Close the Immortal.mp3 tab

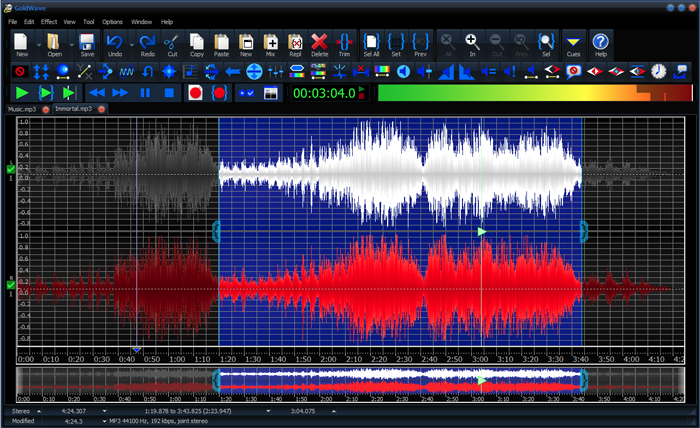(101, 109)
